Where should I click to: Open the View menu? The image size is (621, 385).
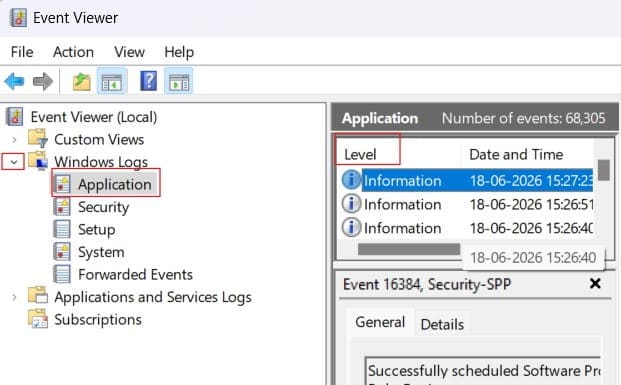[x=130, y=52]
